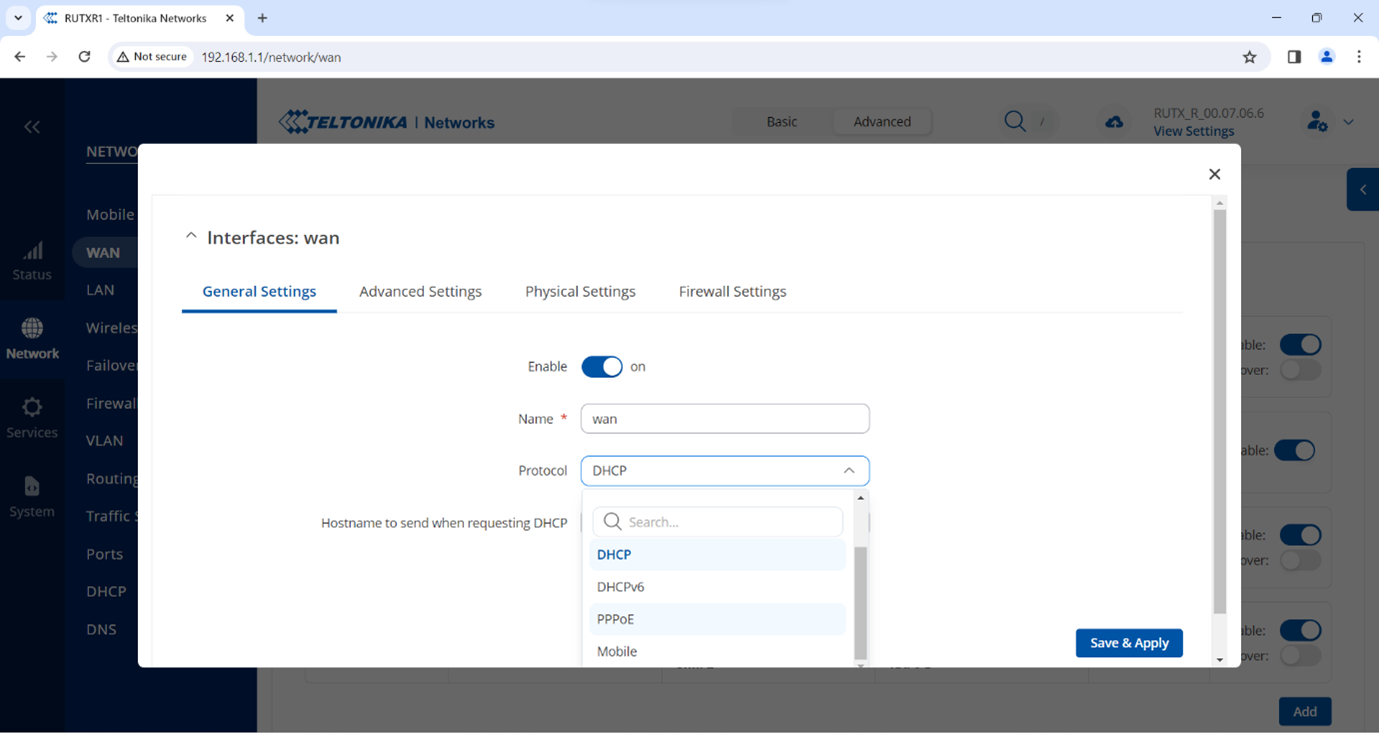Click the Name input field

click(724, 419)
